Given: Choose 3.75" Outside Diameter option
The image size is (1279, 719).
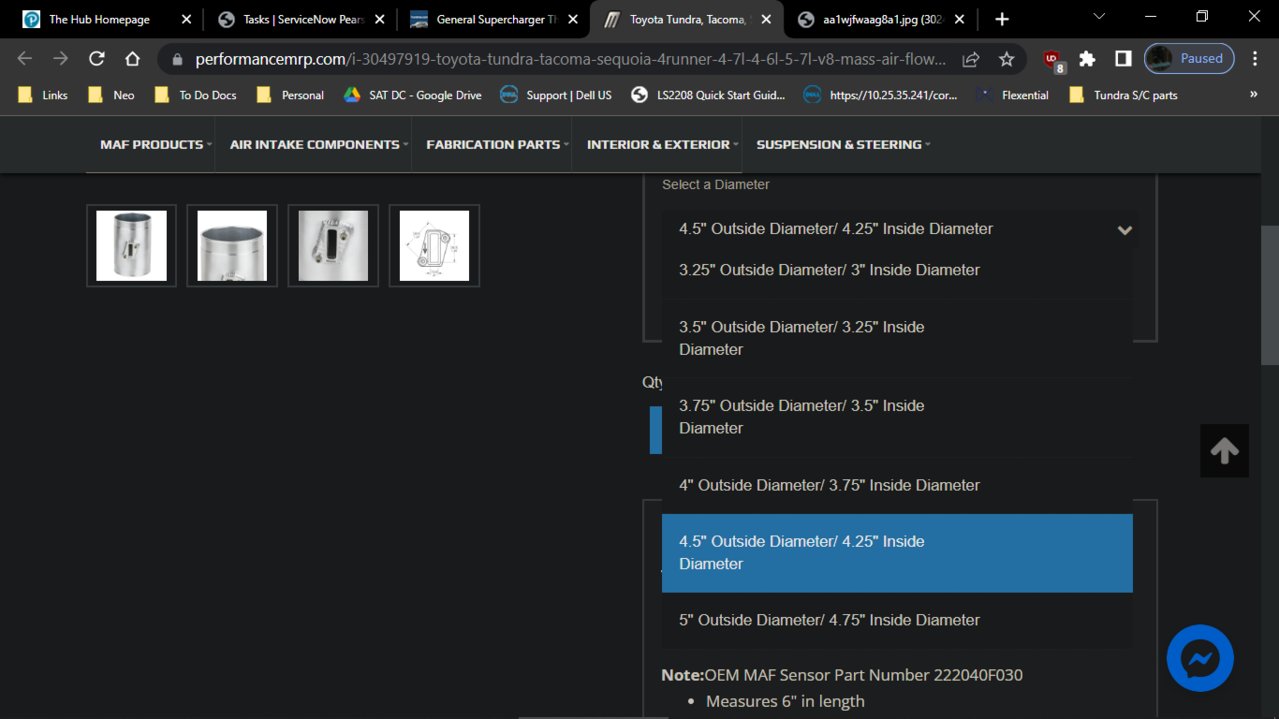Looking at the screenshot, I should point(897,417).
